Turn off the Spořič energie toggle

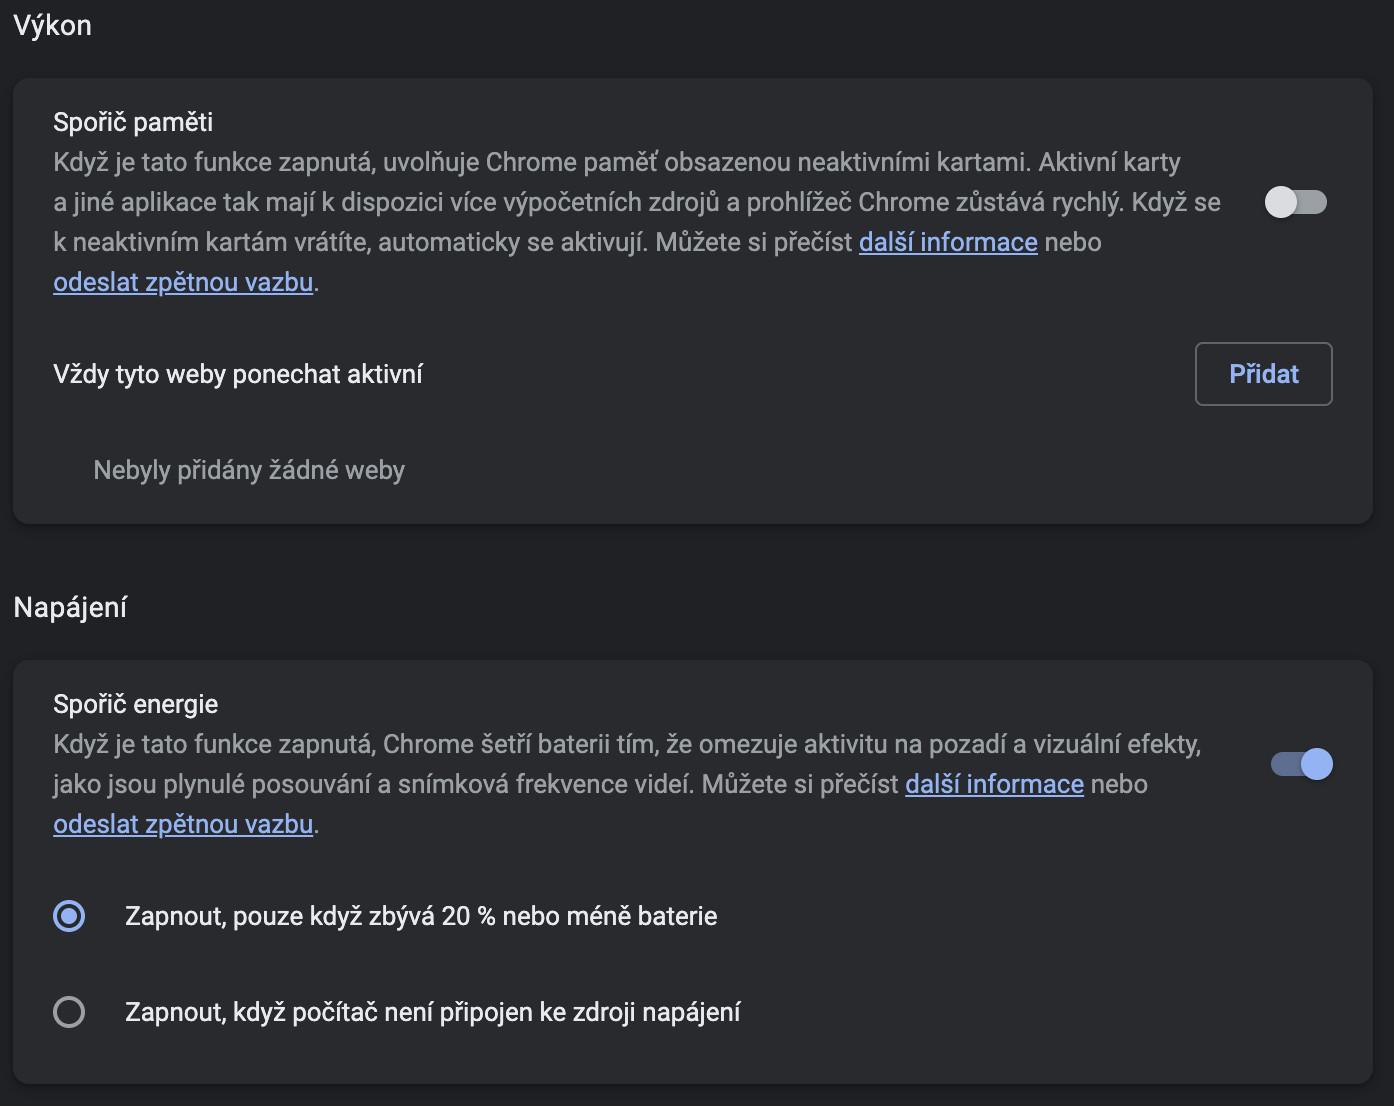coord(1301,764)
